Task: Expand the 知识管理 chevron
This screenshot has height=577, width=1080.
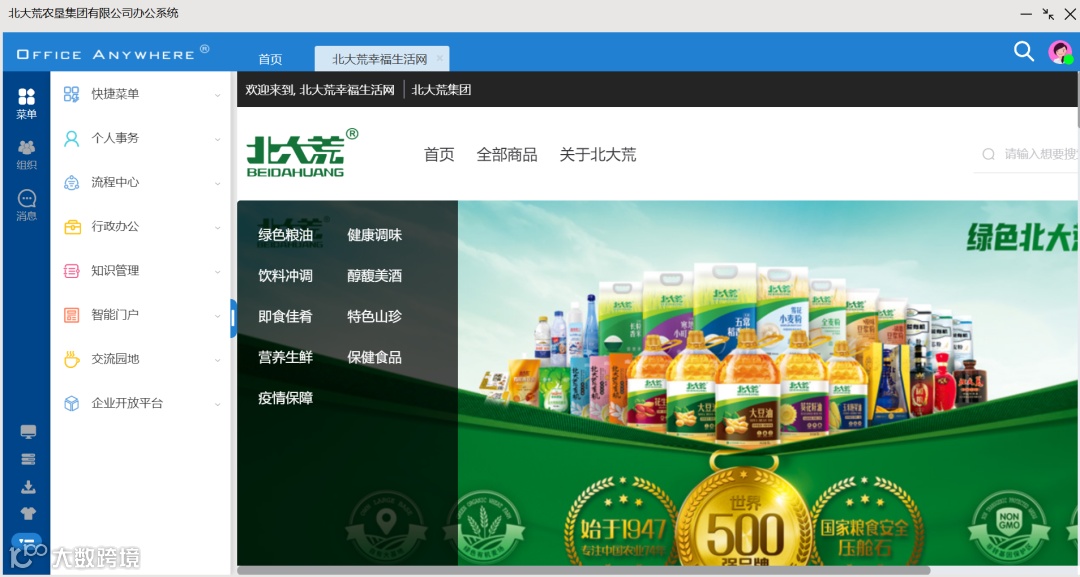Action: point(218,271)
